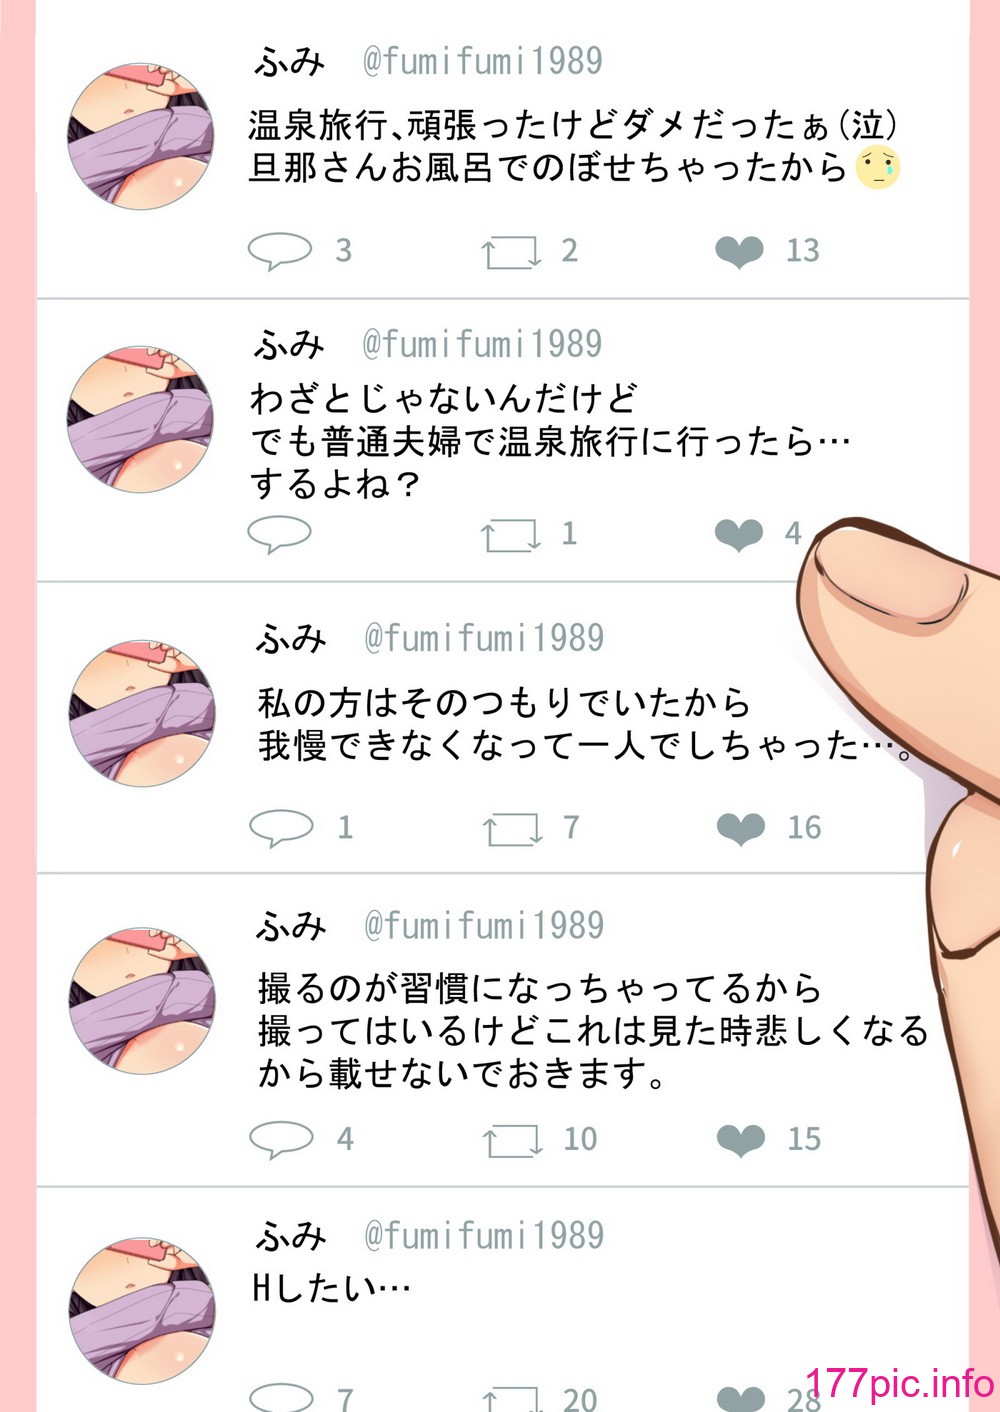Viewport: 1000px width, 1412px height.
Task: Open the avatar beside the Hしたい post
Action: 141,1311
